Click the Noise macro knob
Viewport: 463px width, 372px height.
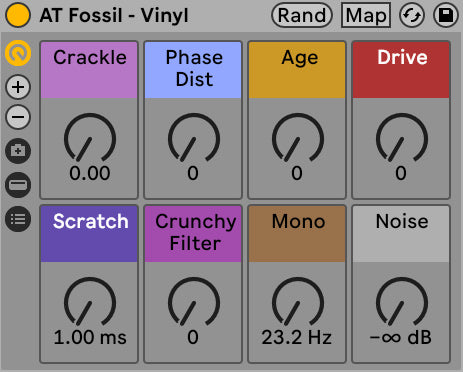(402, 302)
